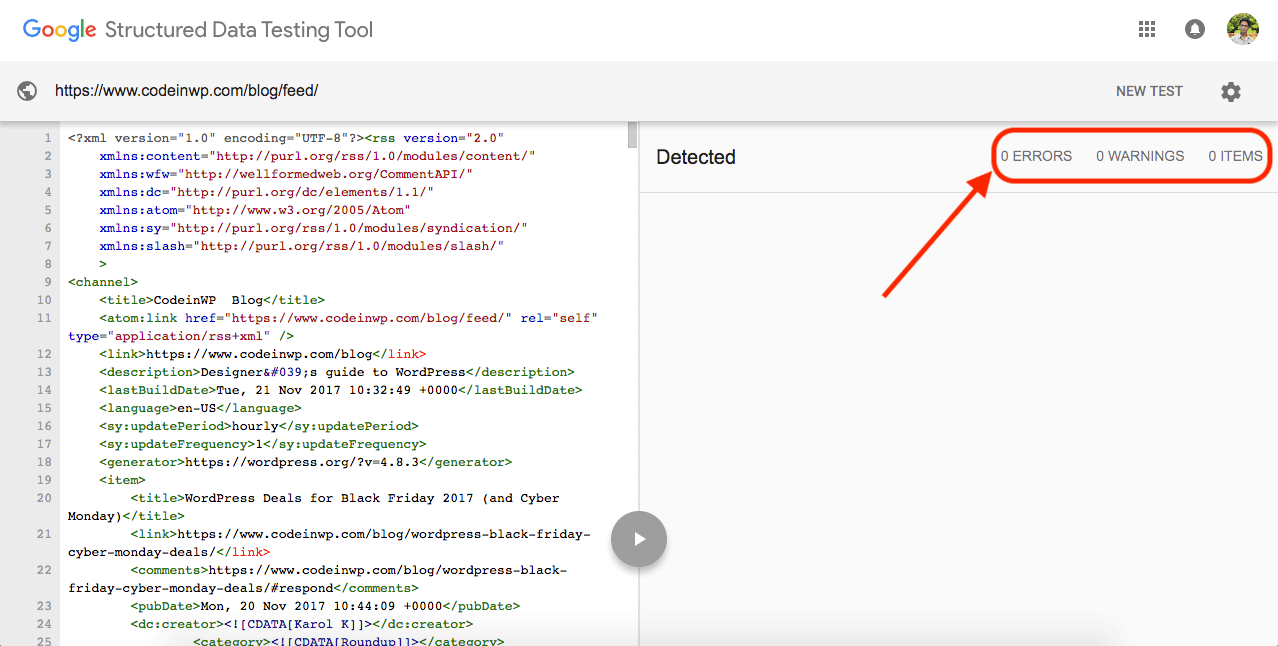The image size is (1278, 646).
Task: Click the notifications bell icon
Action: (1194, 29)
